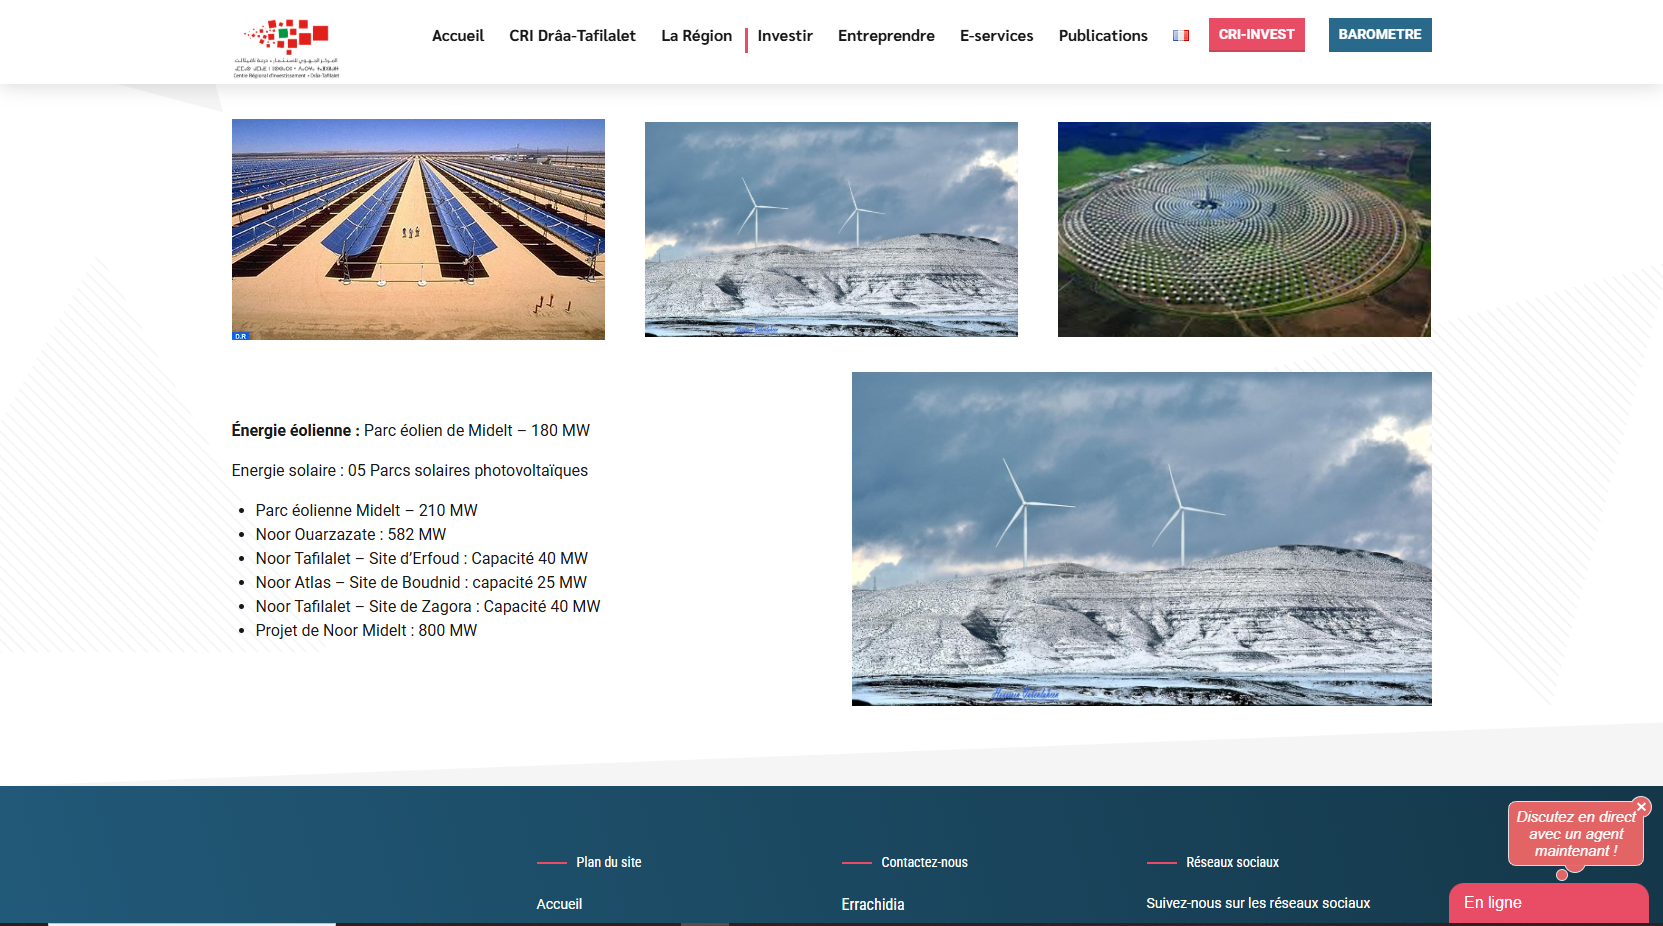This screenshot has width=1663, height=926.
Task: View the circular solar plant aerial photo
Action: coord(1244,229)
